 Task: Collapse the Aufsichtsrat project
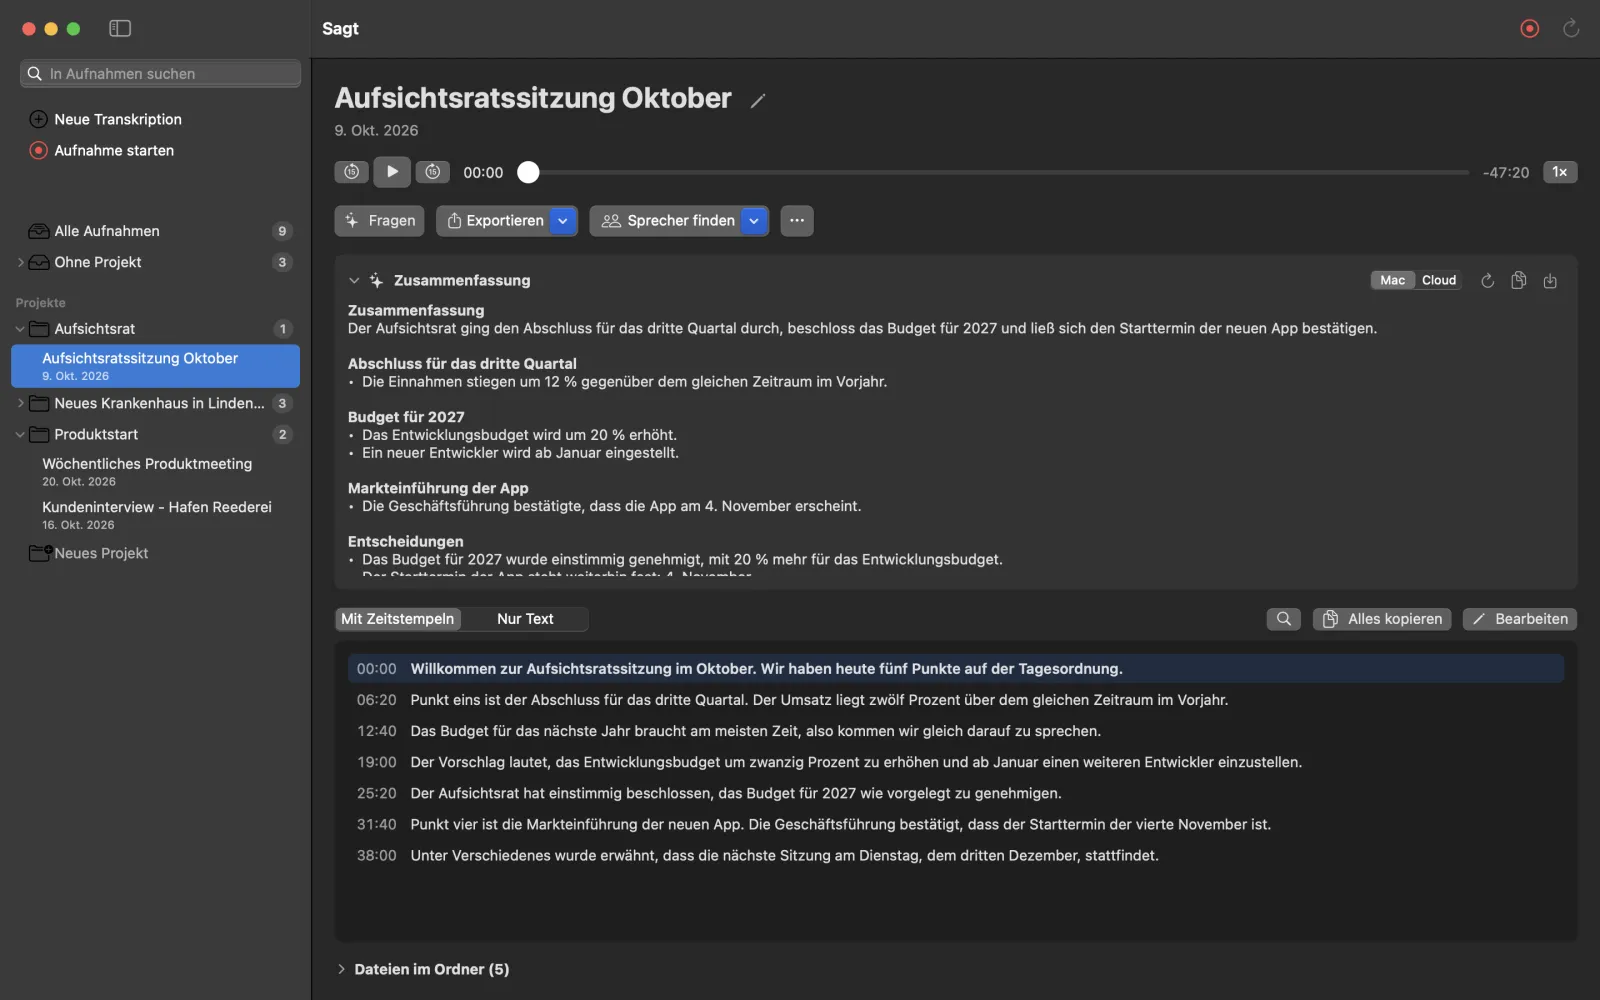click(x=20, y=329)
